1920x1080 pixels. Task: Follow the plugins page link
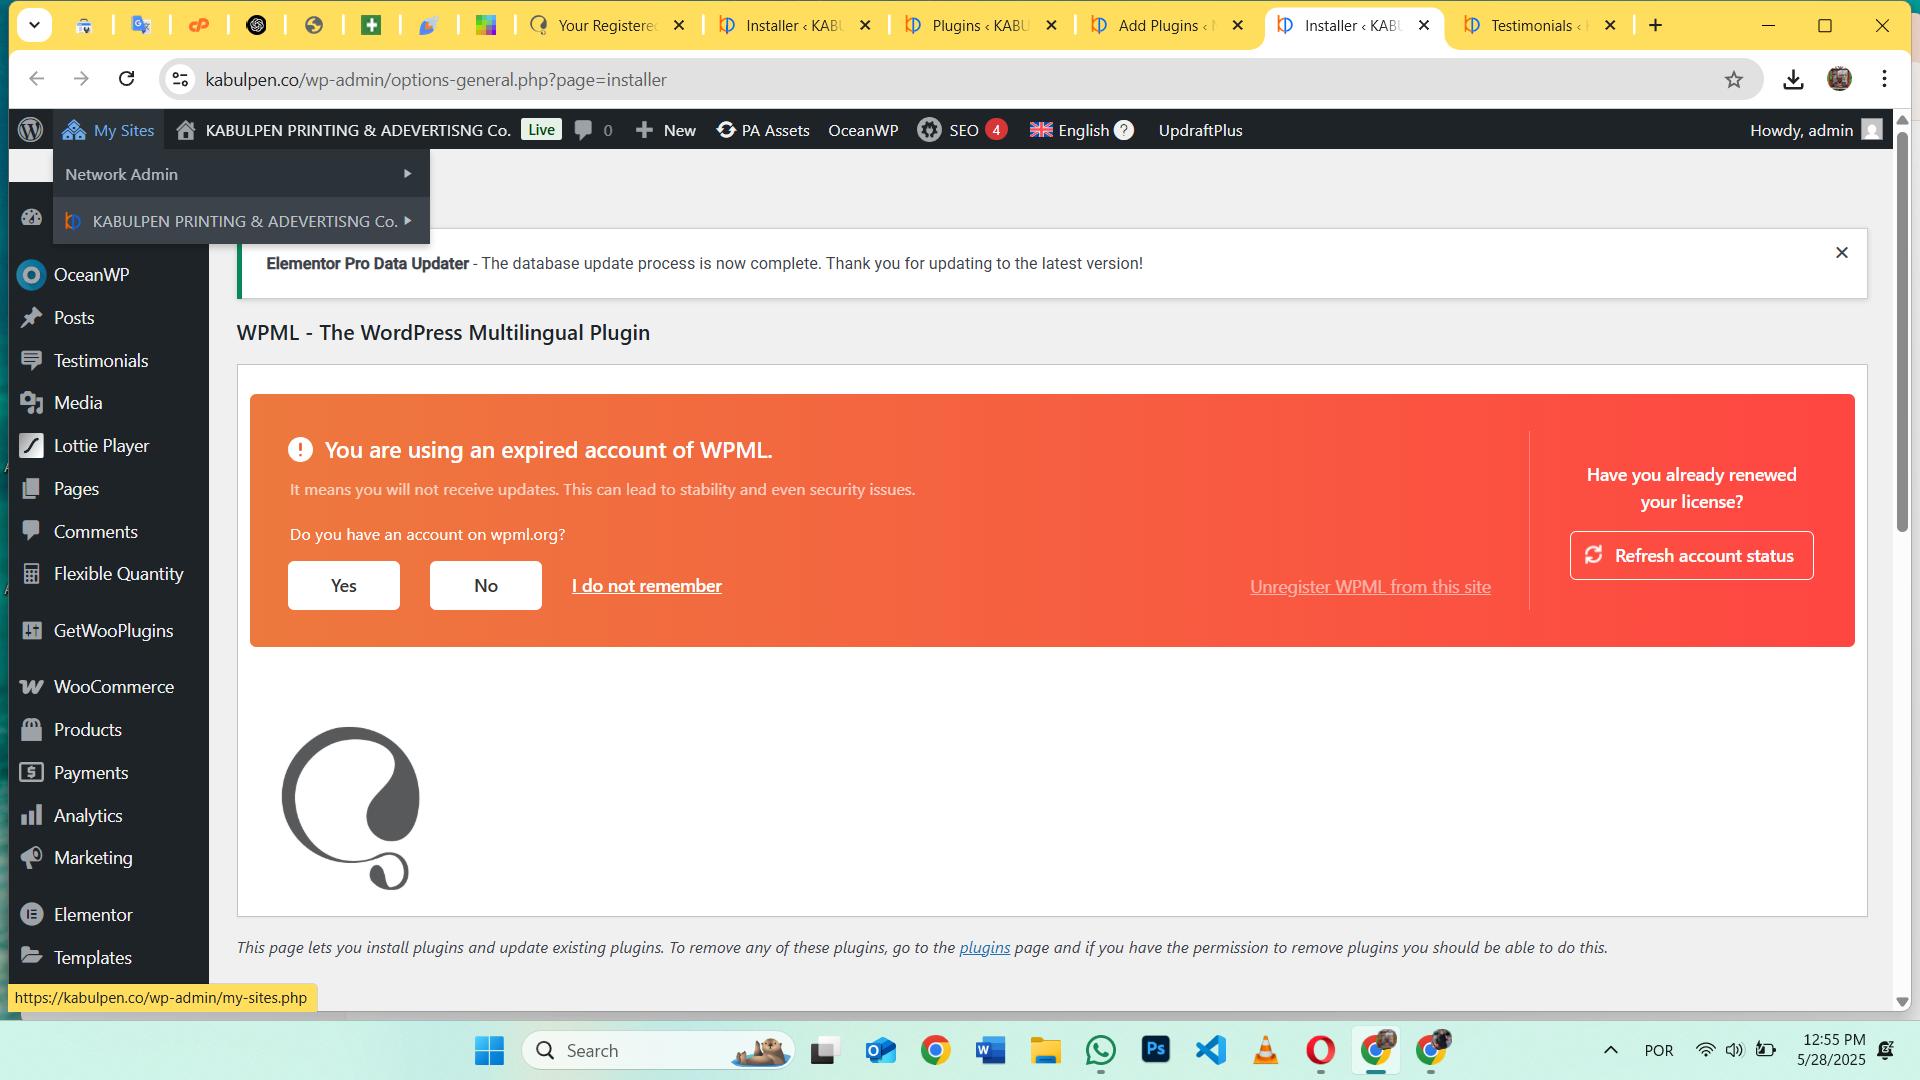pyautogui.click(x=984, y=947)
